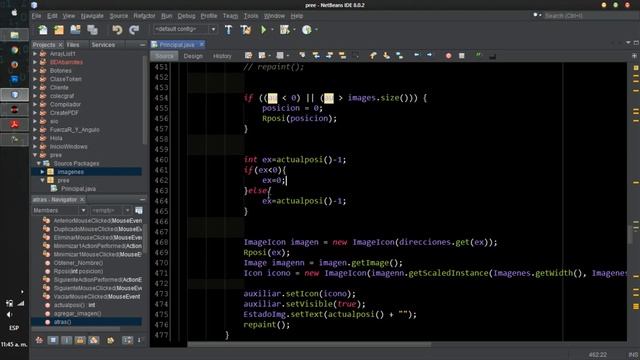Screen dimensions: 640x360
Task: Open the Run Project arrow dropdown
Action: [x=272, y=29]
